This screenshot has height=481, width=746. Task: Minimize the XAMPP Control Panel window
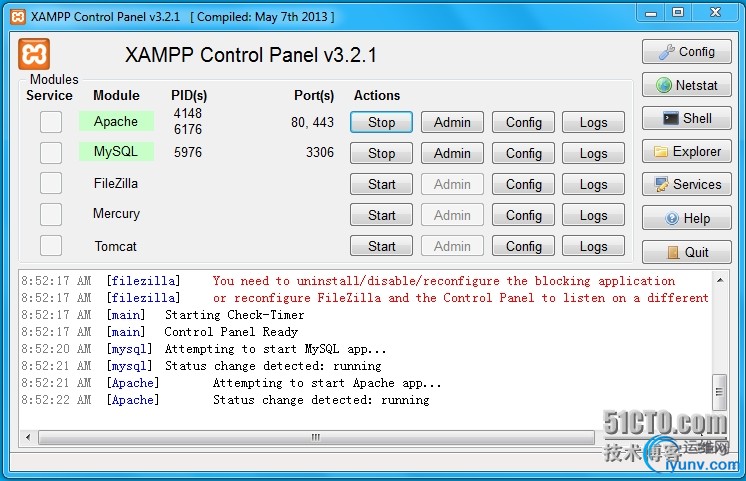click(651, 13)
